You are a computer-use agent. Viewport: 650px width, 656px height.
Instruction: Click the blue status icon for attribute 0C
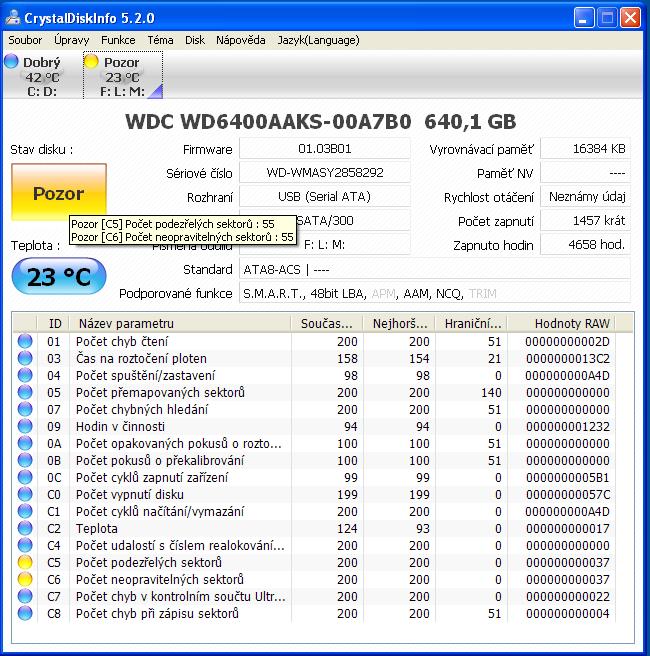pyautogui.click(x=25, y=477)
